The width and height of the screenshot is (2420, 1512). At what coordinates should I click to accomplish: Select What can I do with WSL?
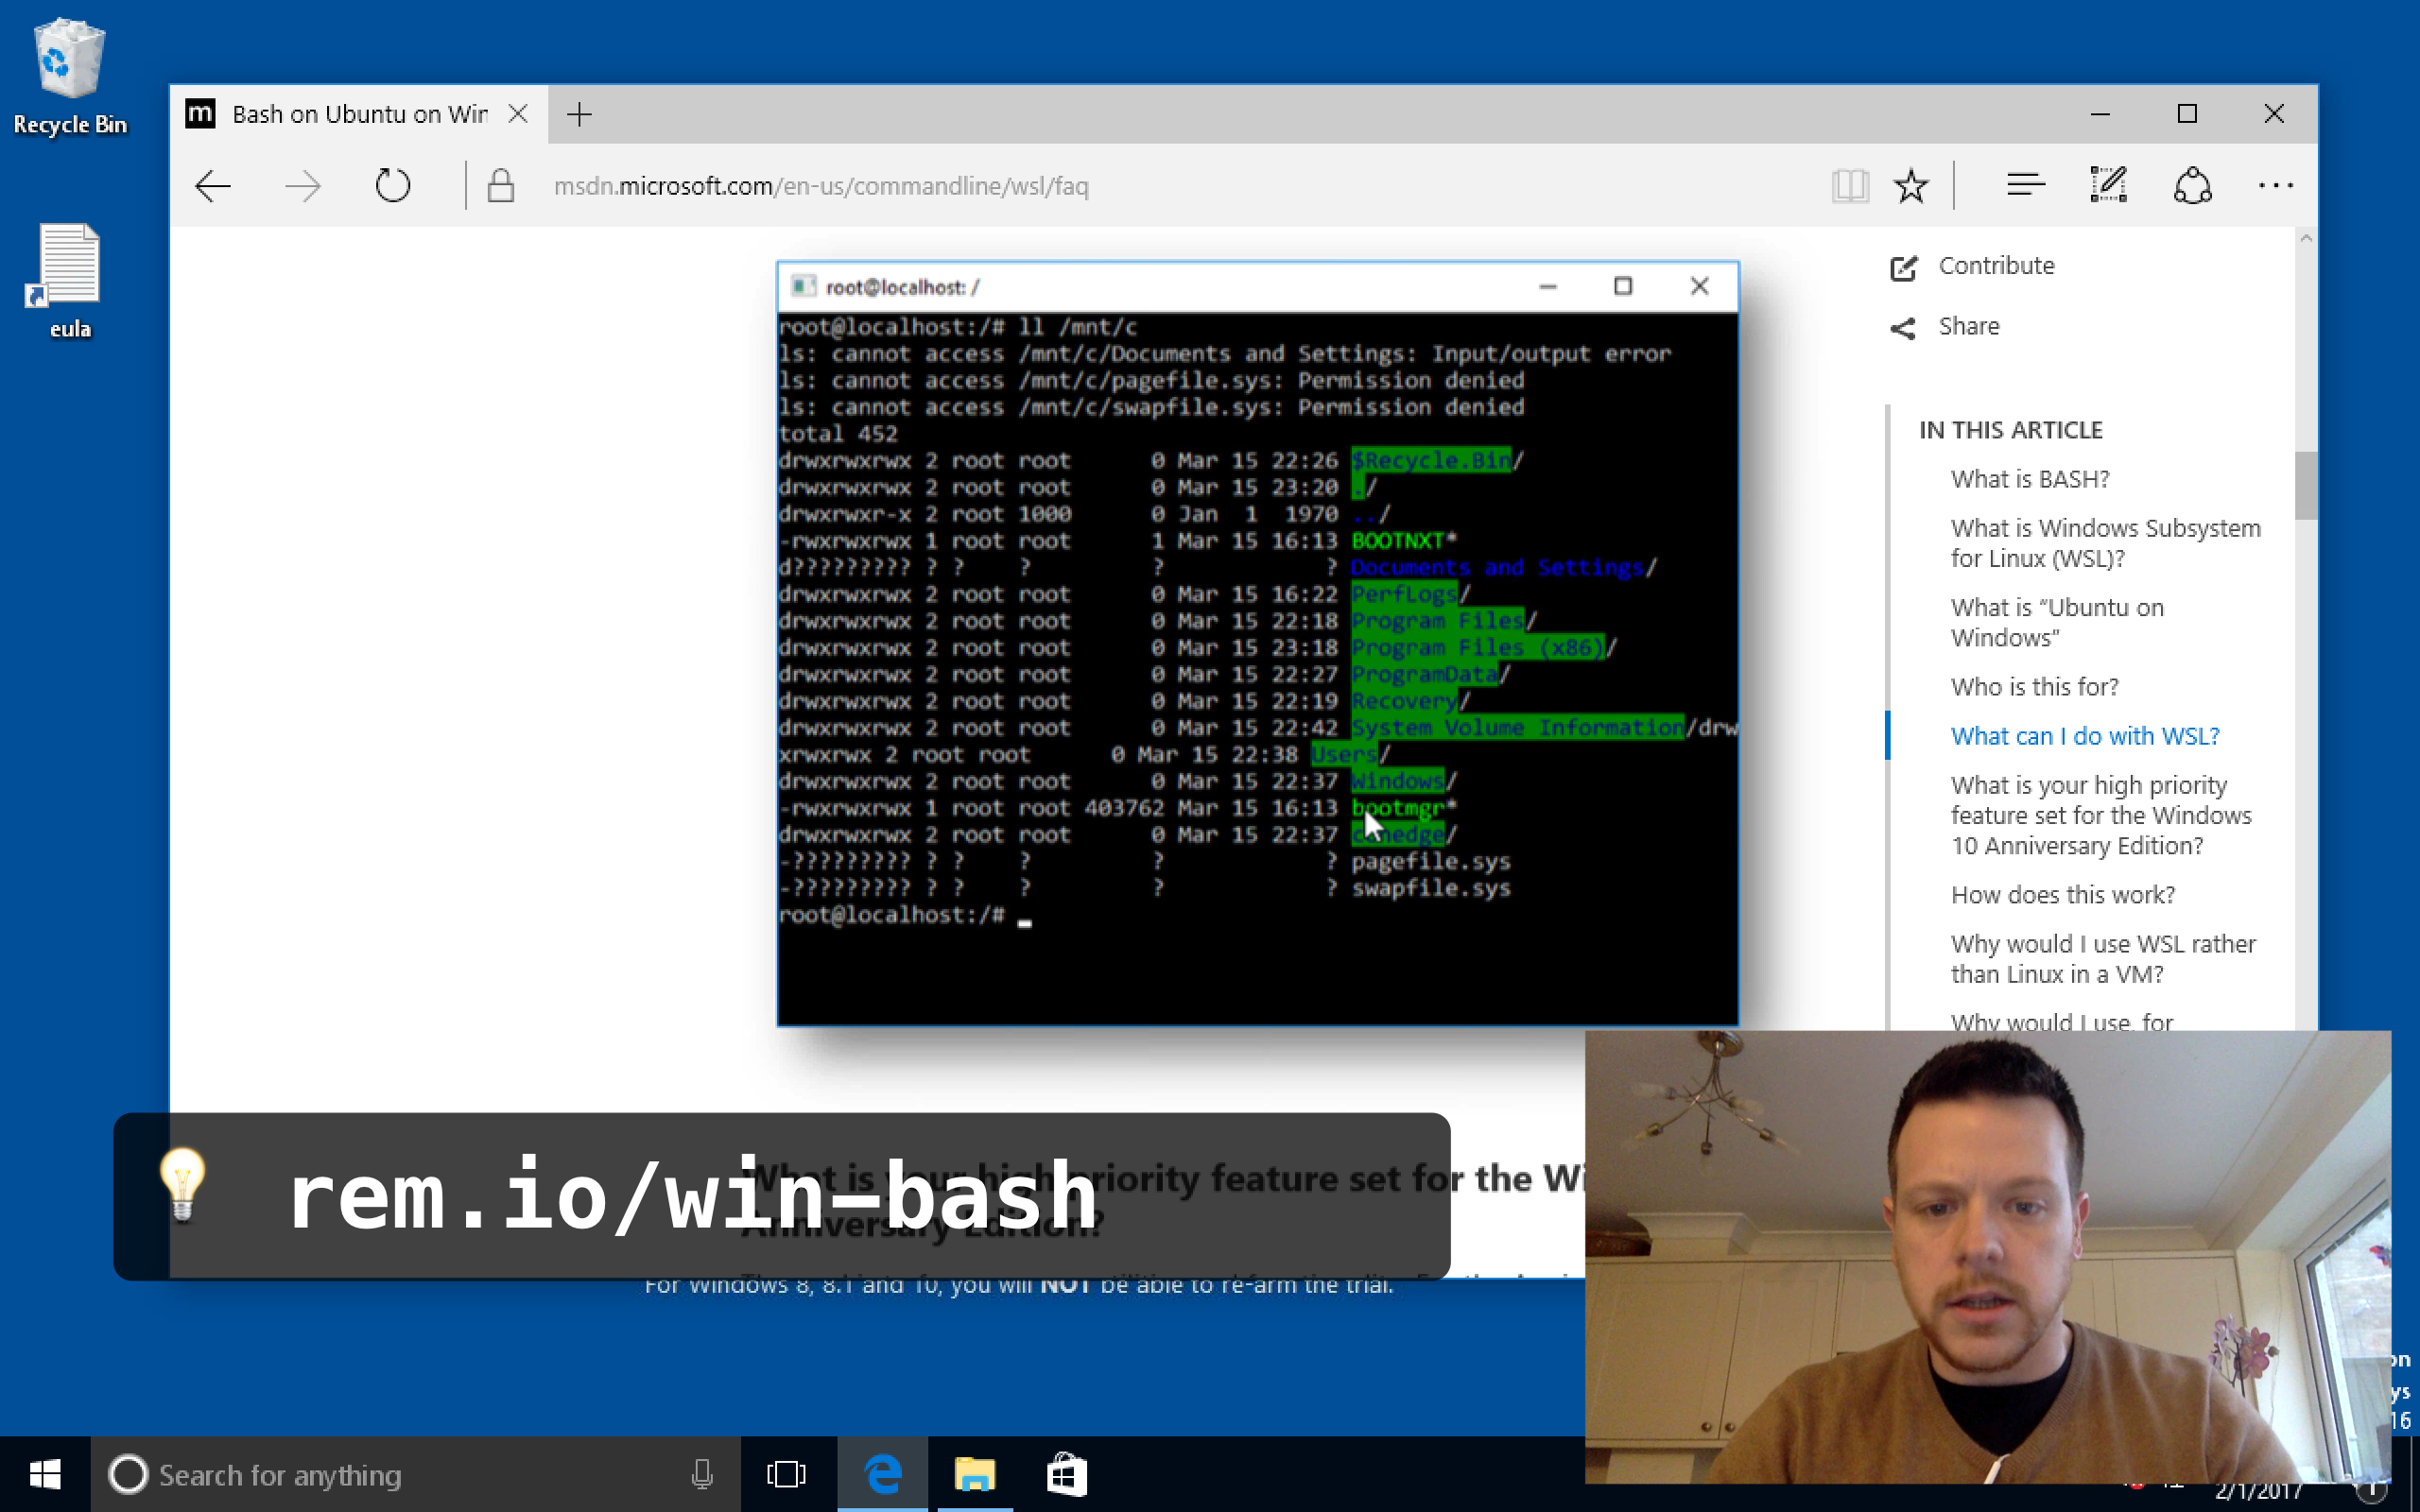[2084, 736]
